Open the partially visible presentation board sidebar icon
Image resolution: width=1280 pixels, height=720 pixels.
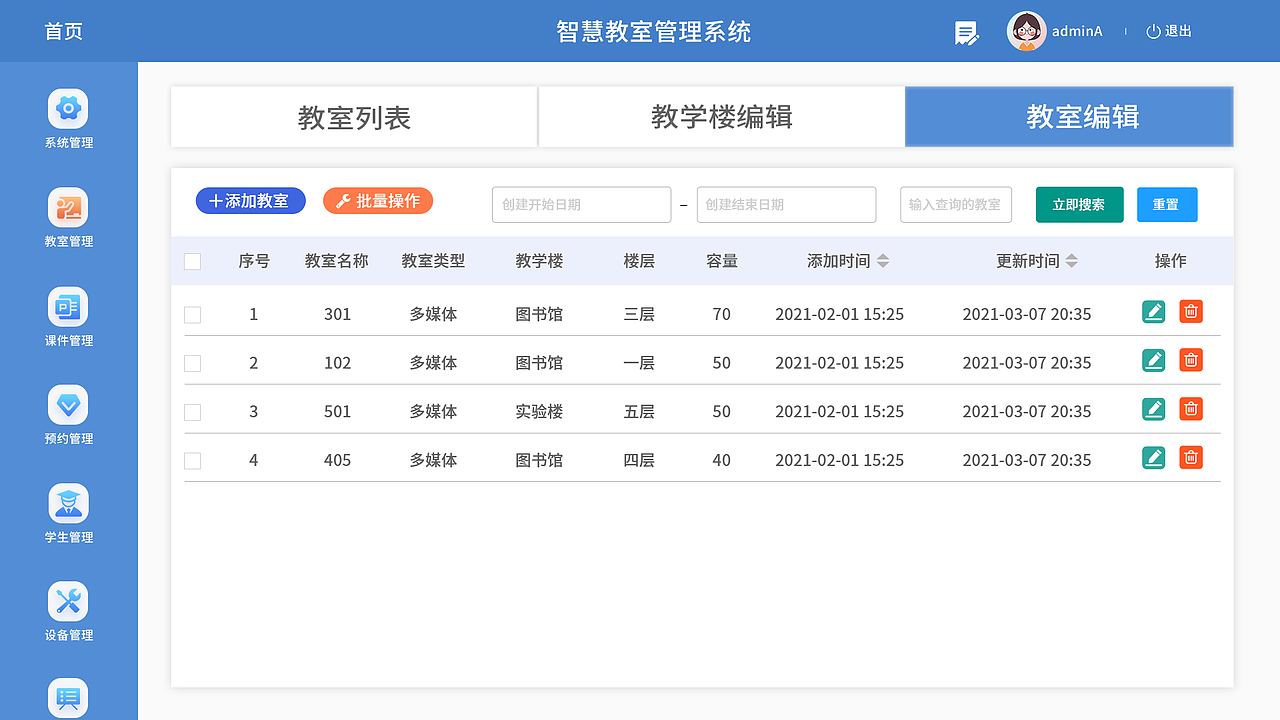click(68, 698)
